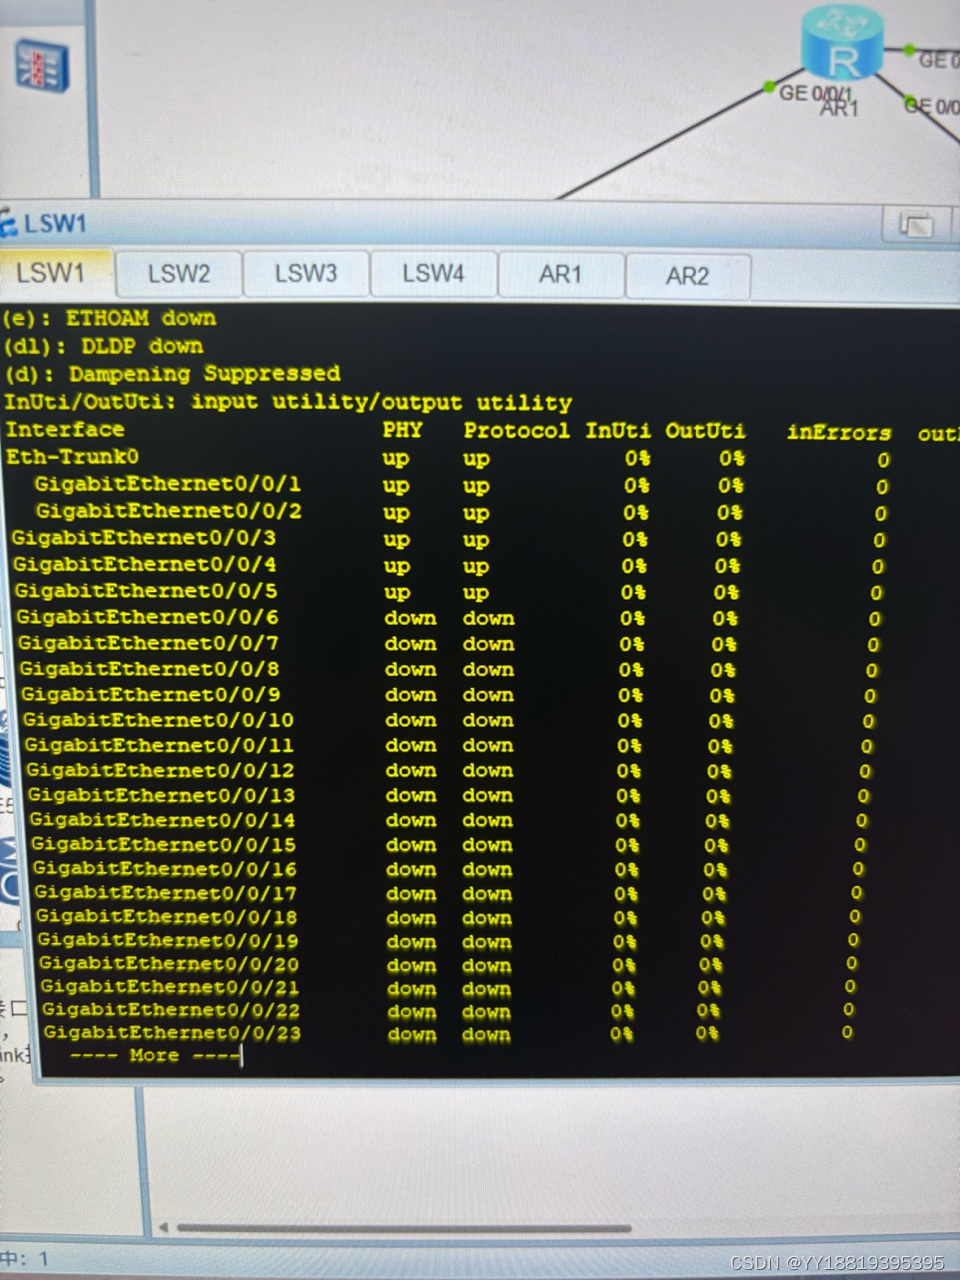
Task: Click the GigabitEthernet0/0/3 row text
Action: tap(144, 538)
